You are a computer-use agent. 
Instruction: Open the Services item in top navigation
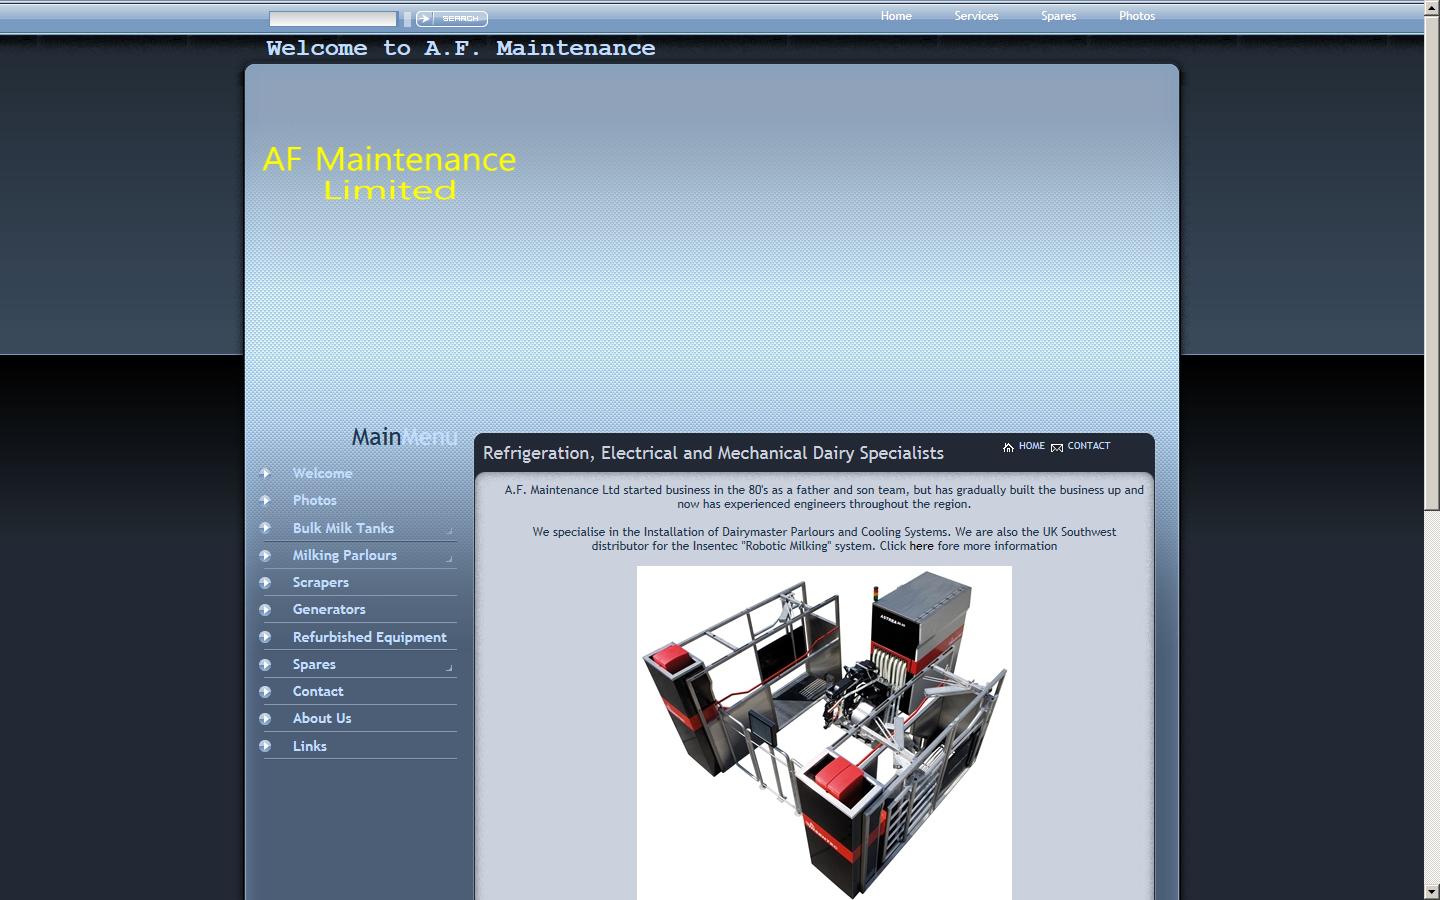click(x=975, y=16)
